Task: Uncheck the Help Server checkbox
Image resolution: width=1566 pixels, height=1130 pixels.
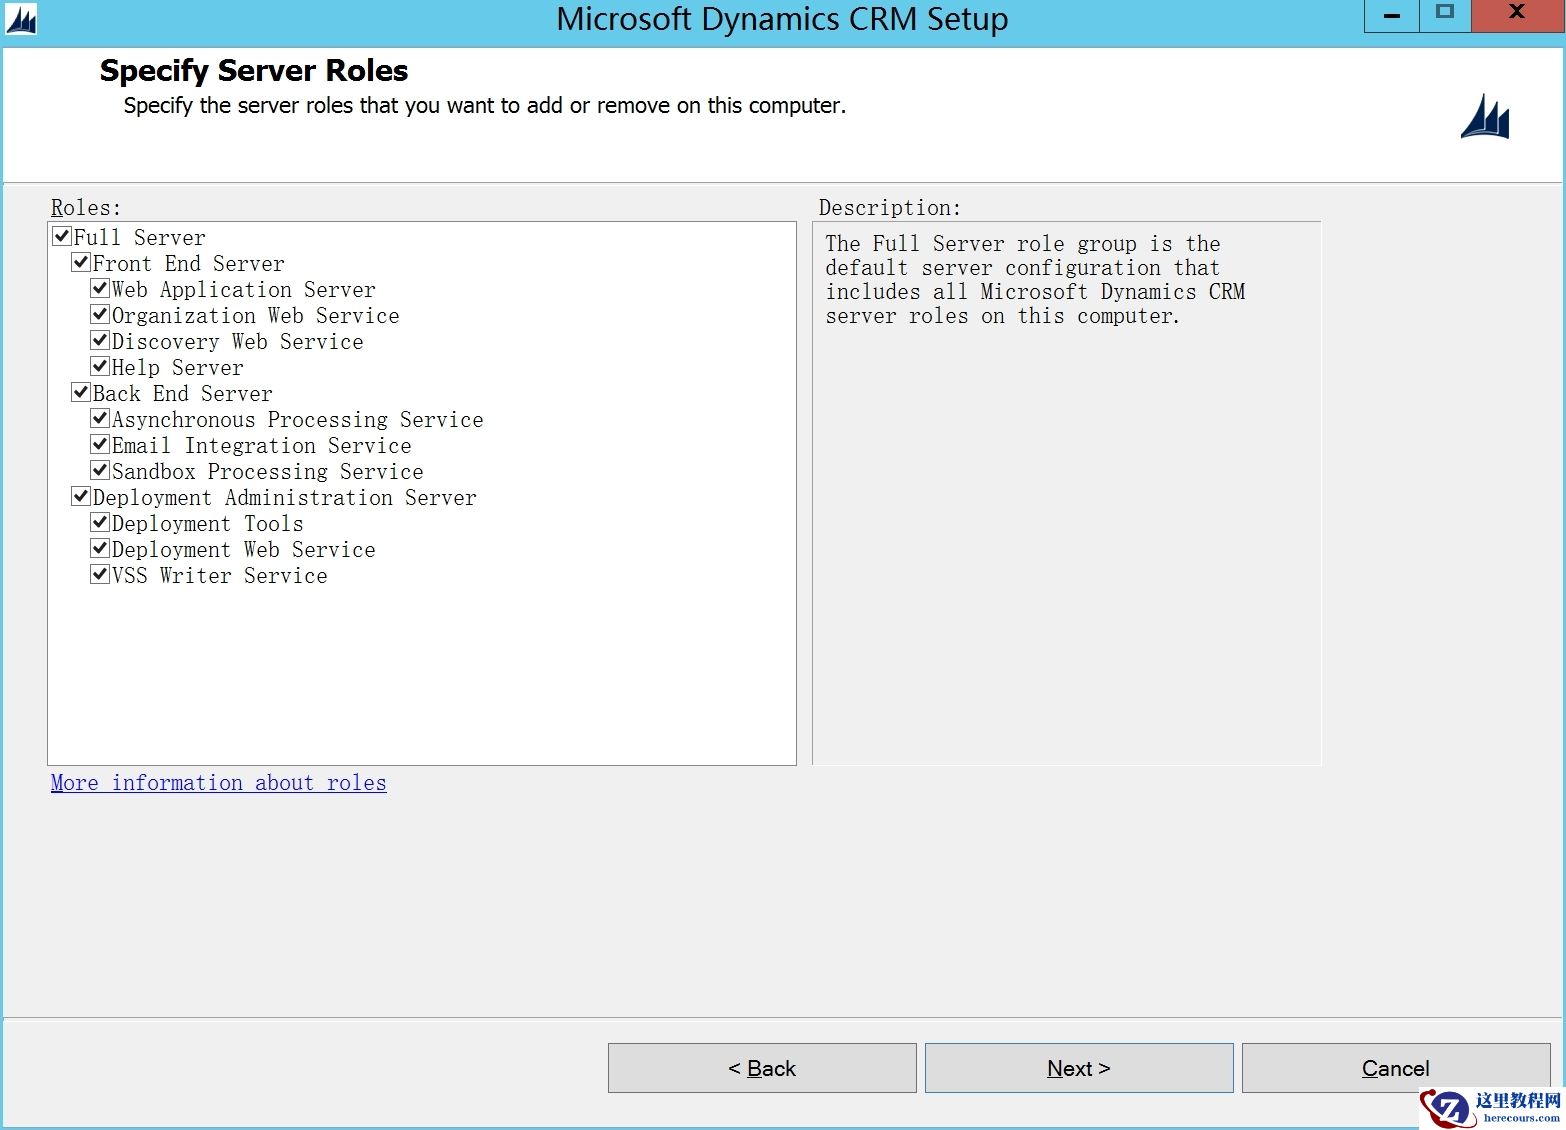Action: point(100,367)
